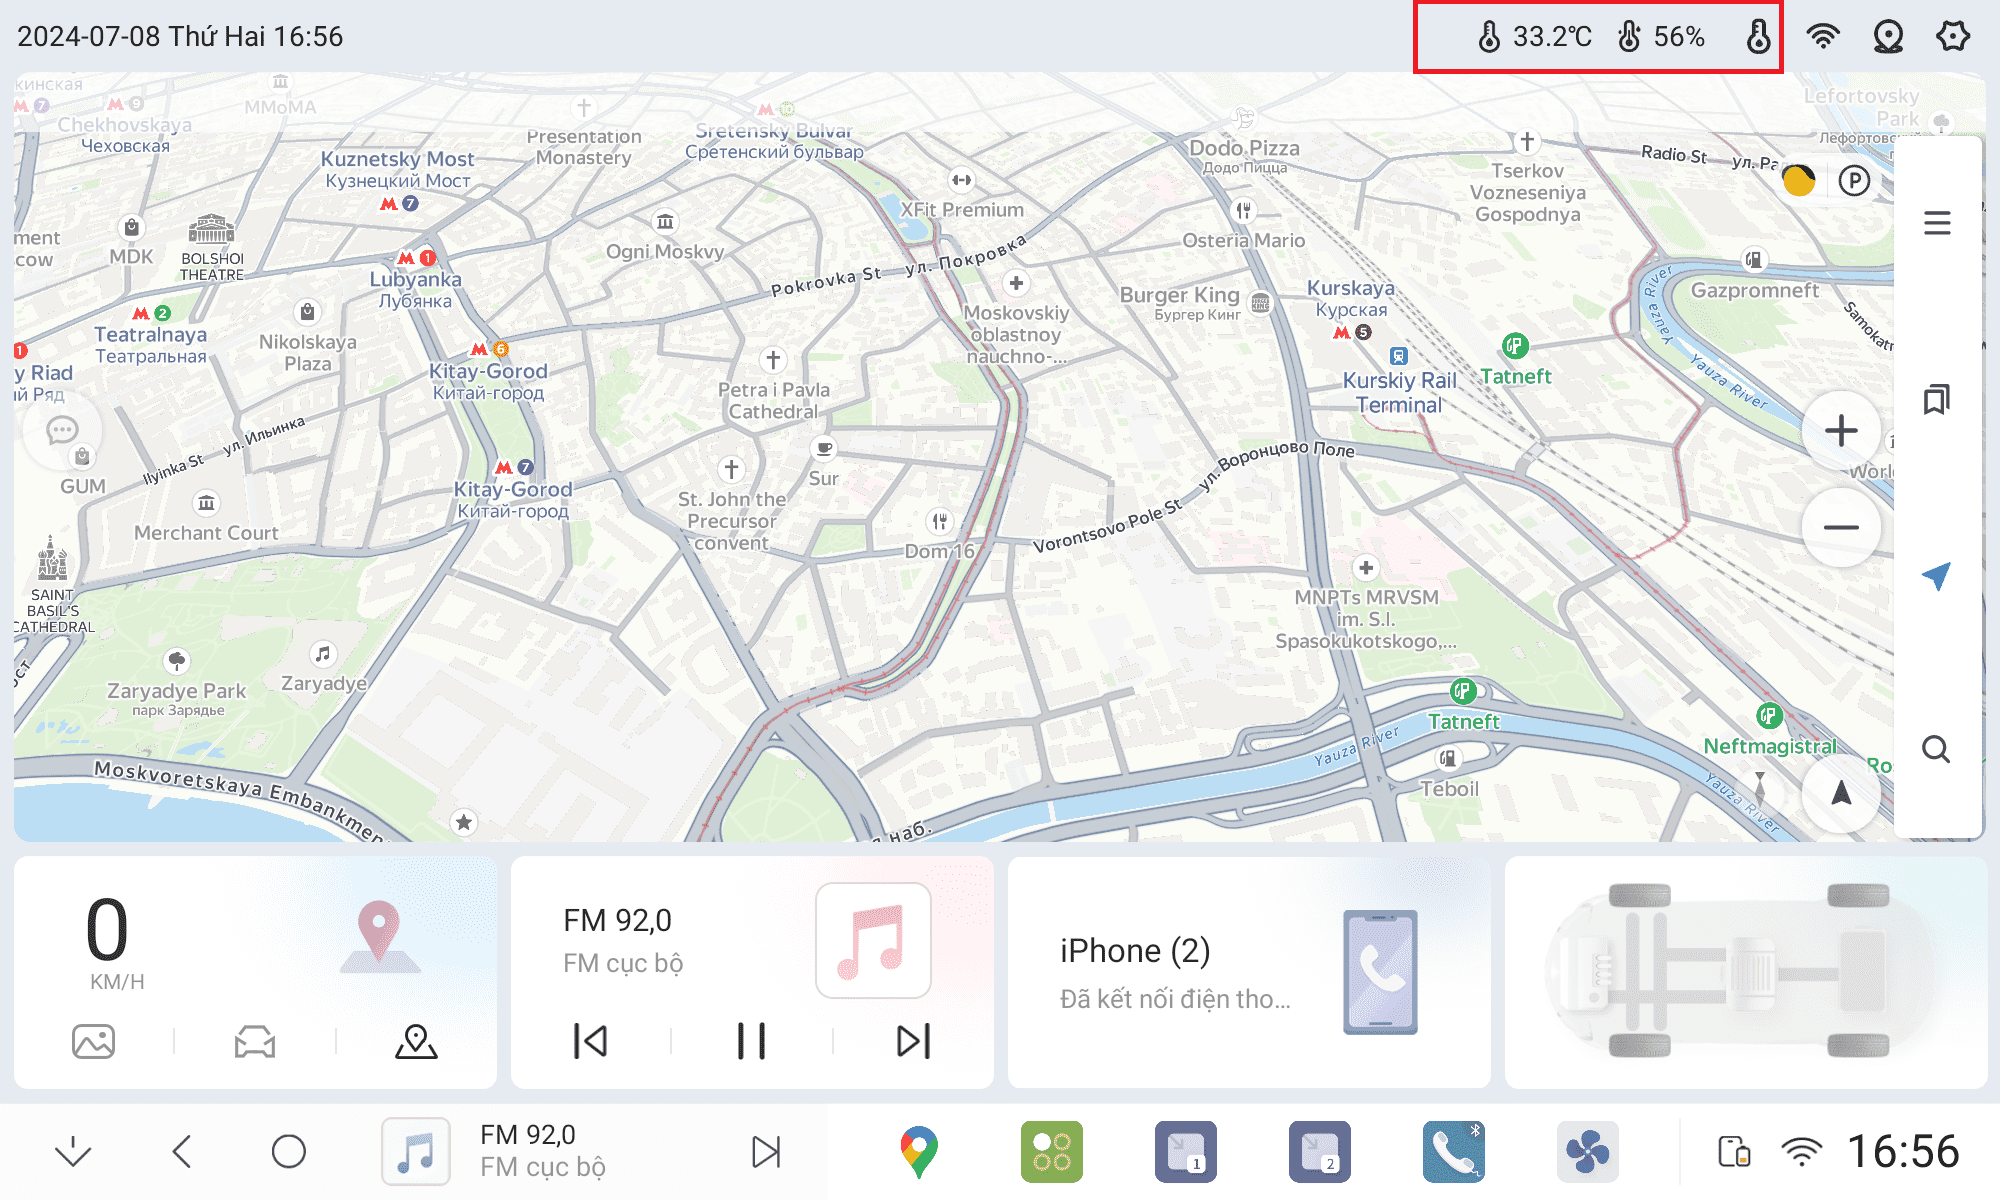Select the map location icon in speed card
Image resolution: width=2000 pixels, height=1200 pixels.
coord(416,1042)
